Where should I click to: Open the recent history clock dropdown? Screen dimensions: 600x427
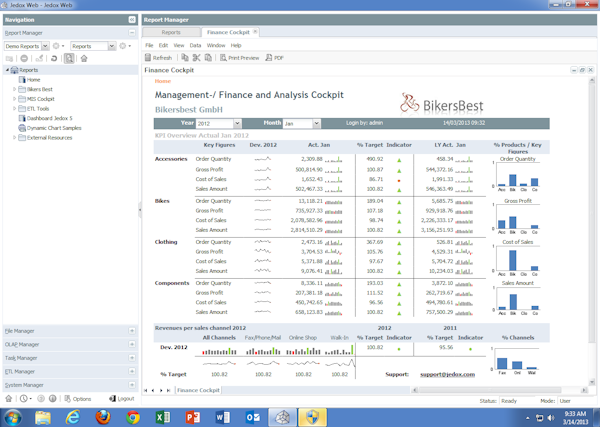point(26,399)
